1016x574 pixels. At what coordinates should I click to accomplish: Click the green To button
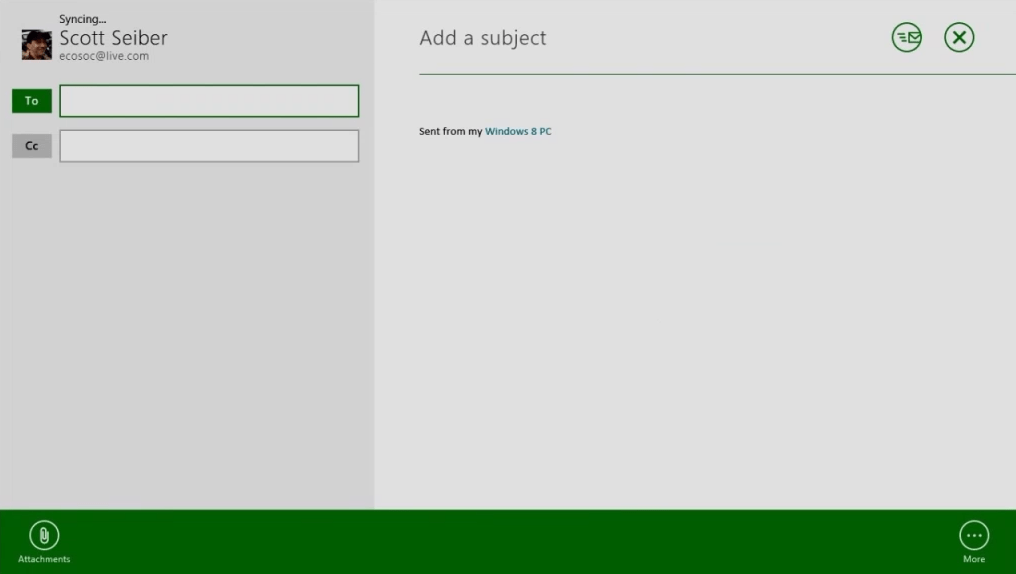point(32,101)
